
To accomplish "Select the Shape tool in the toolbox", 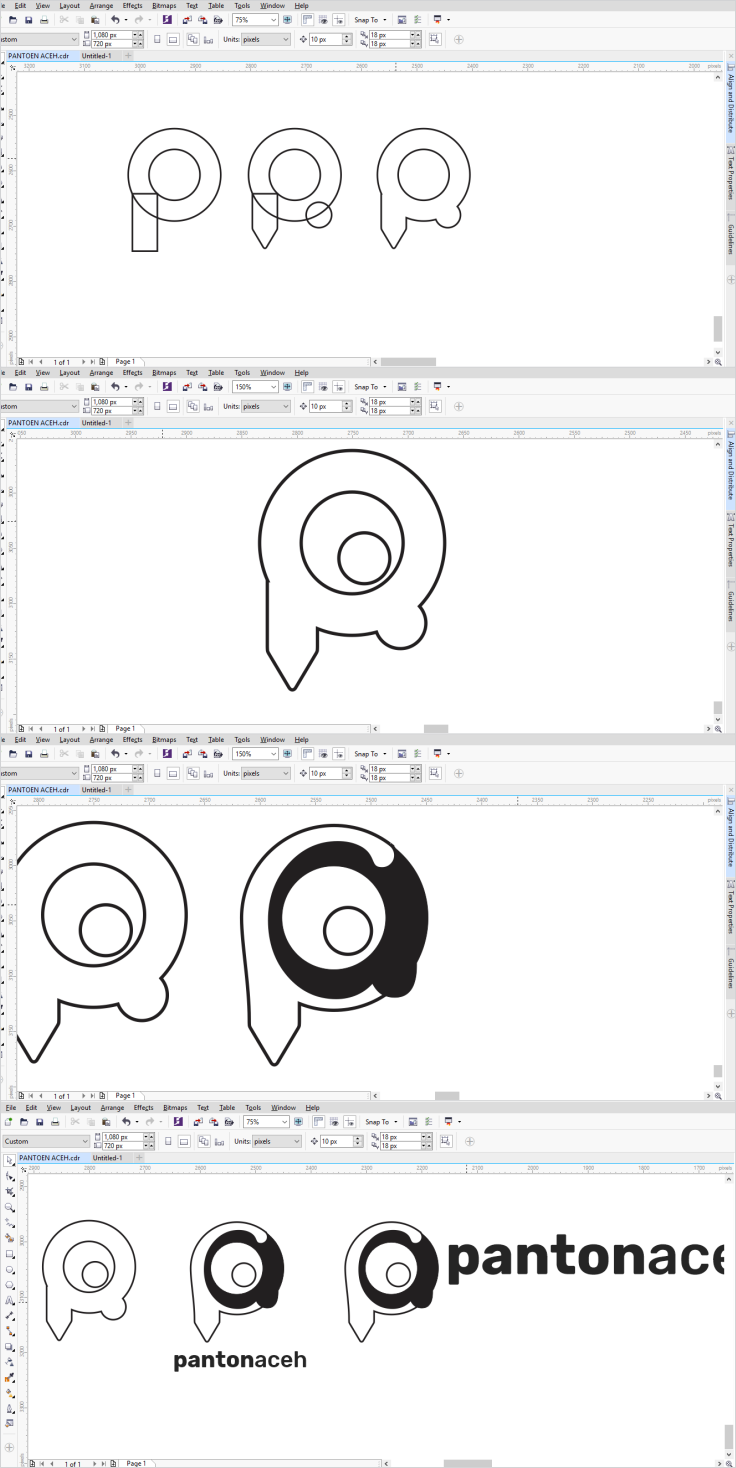I will pos(9,1176).
